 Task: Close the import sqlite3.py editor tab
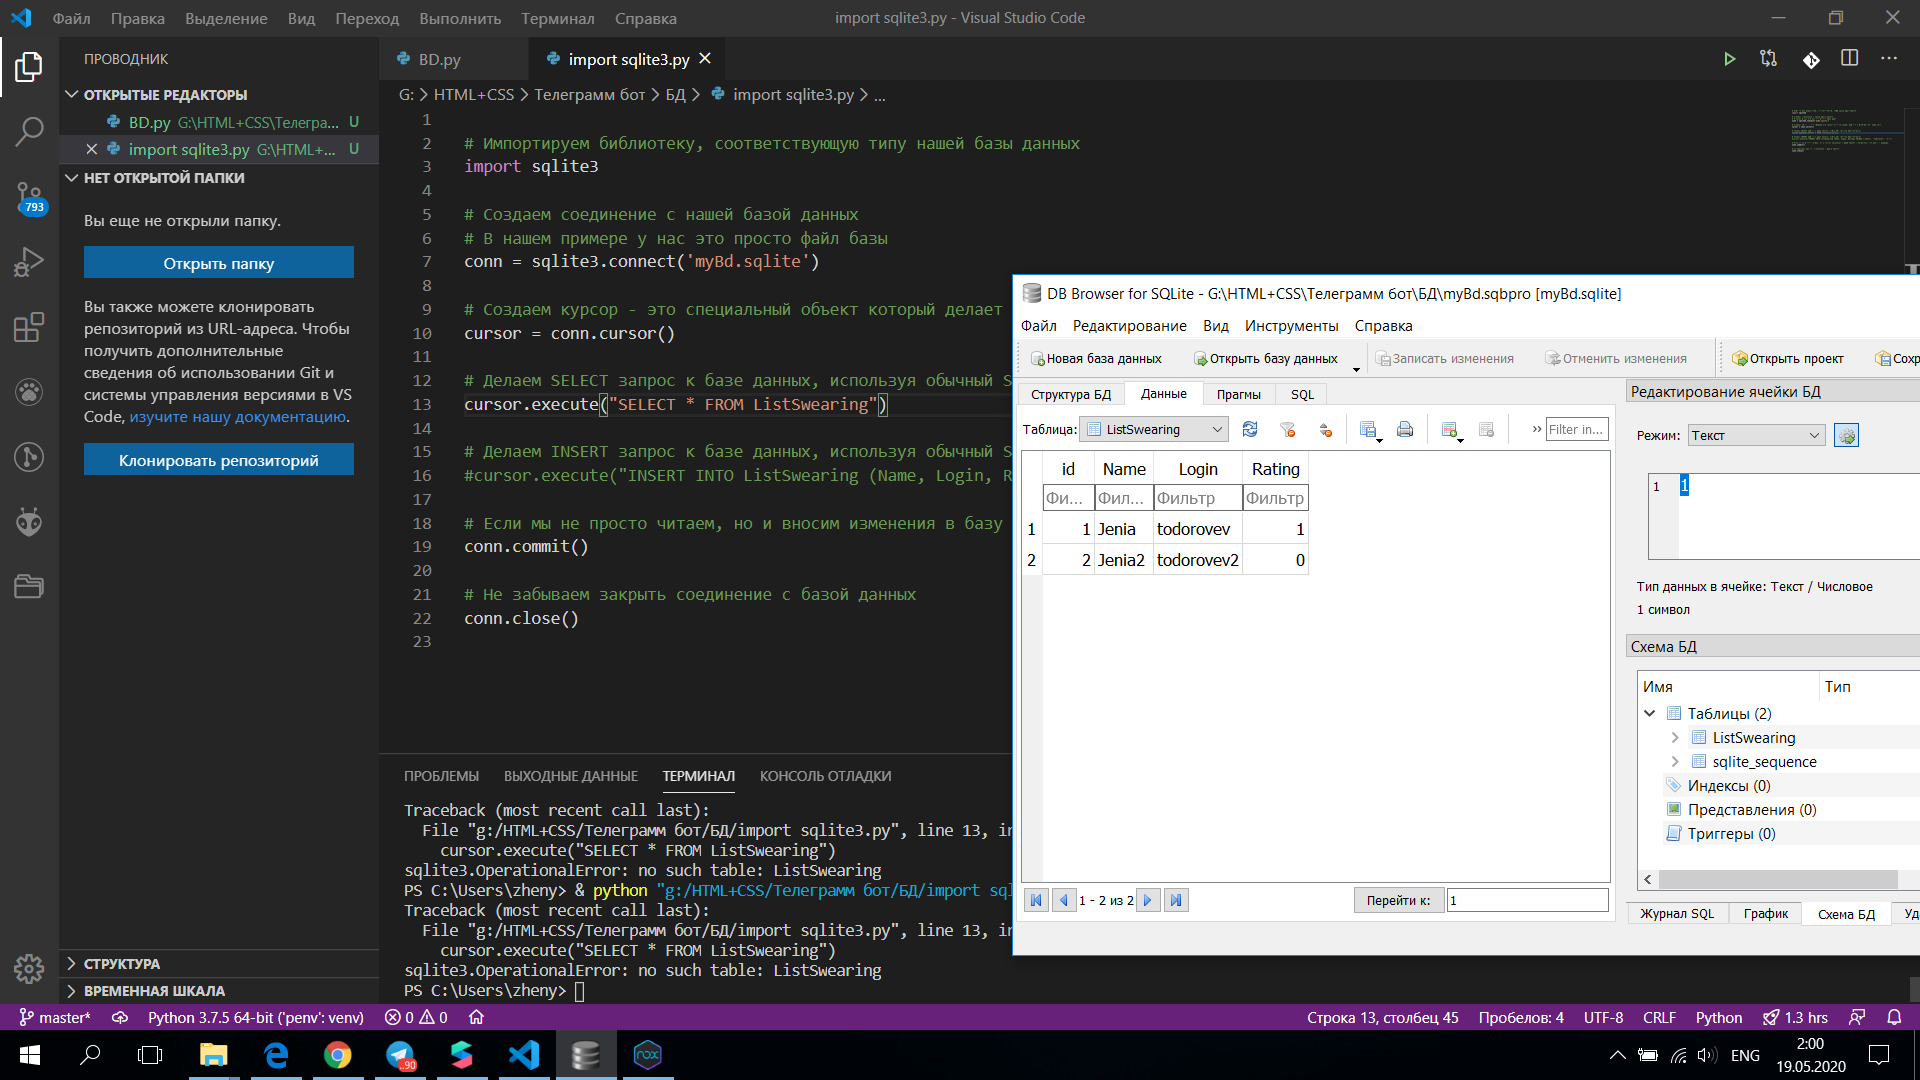(x=705, y=59)
